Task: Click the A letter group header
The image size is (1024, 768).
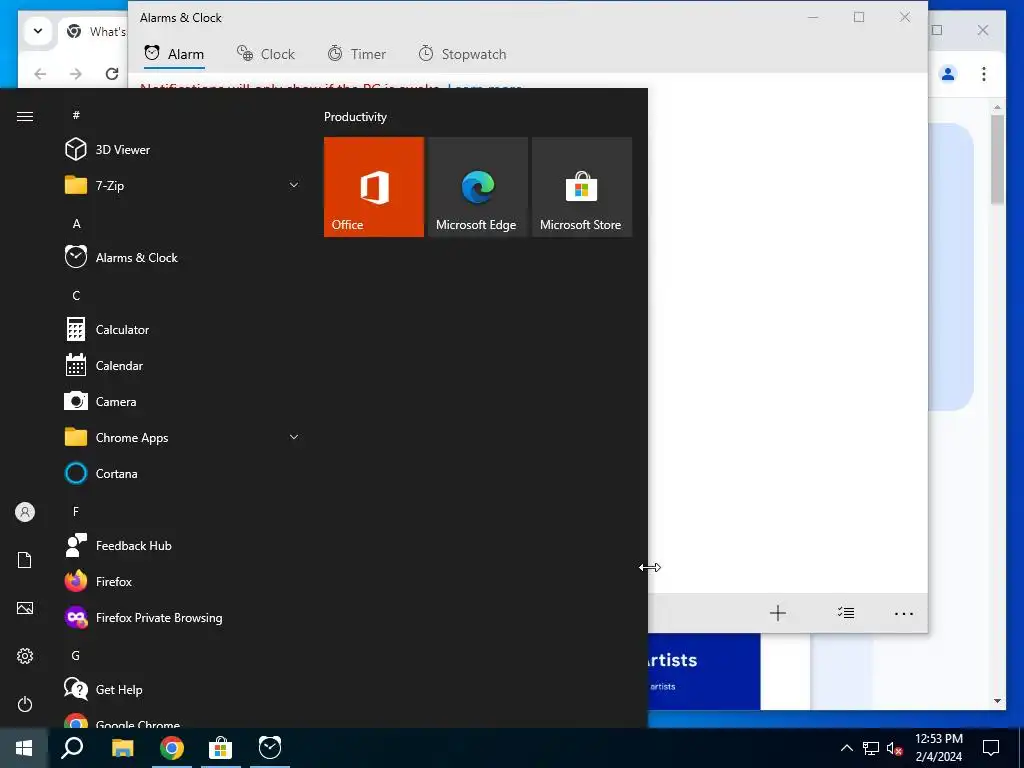Action: (x=76, y=223)
